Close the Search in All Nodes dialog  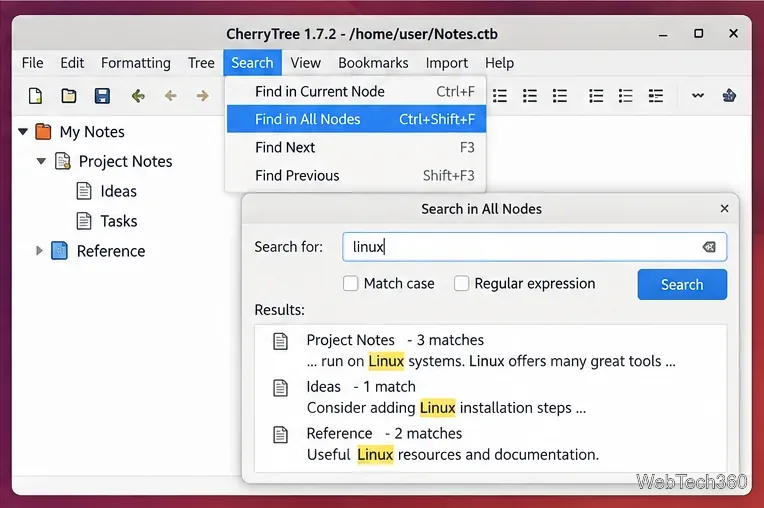[725, 208]
